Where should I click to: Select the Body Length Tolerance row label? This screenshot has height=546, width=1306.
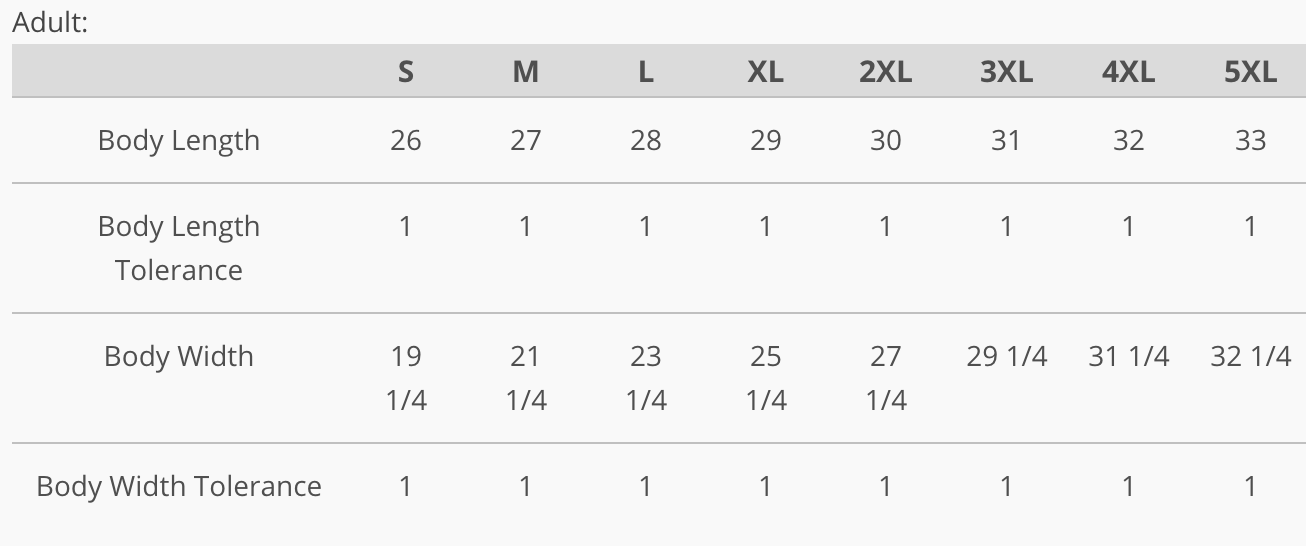tap(179, 248)
